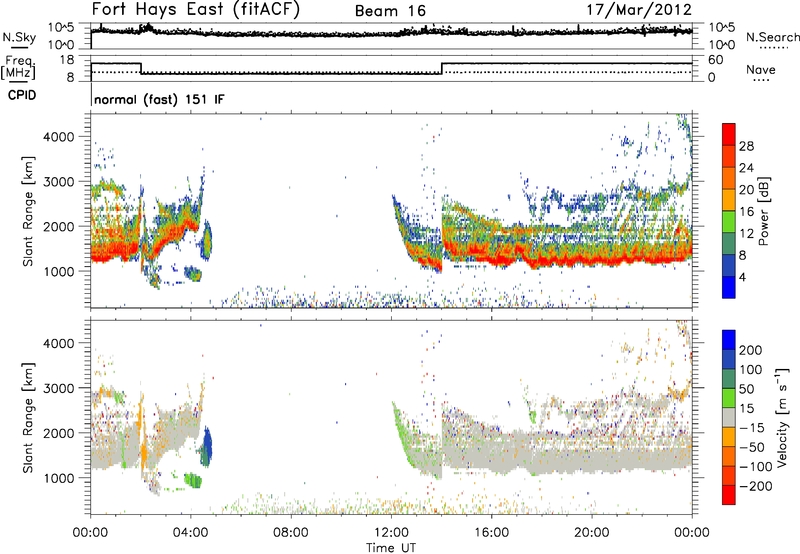Click the 'N.Search' legend label

tap(772, 37)
